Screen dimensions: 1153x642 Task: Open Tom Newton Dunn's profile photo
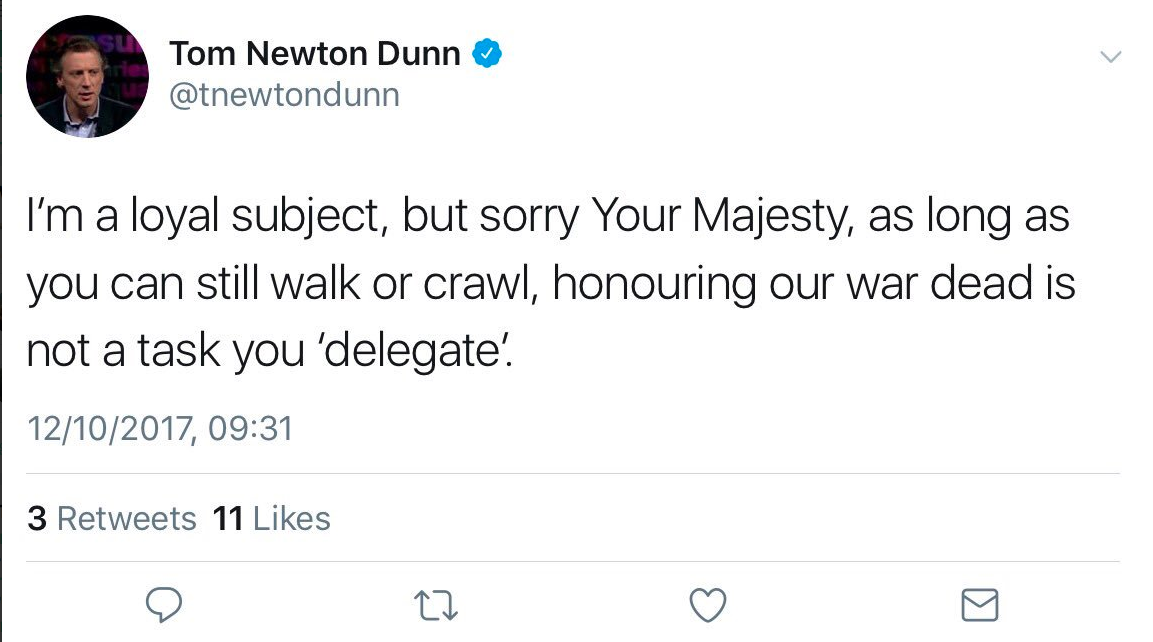(x=88, y=76)
